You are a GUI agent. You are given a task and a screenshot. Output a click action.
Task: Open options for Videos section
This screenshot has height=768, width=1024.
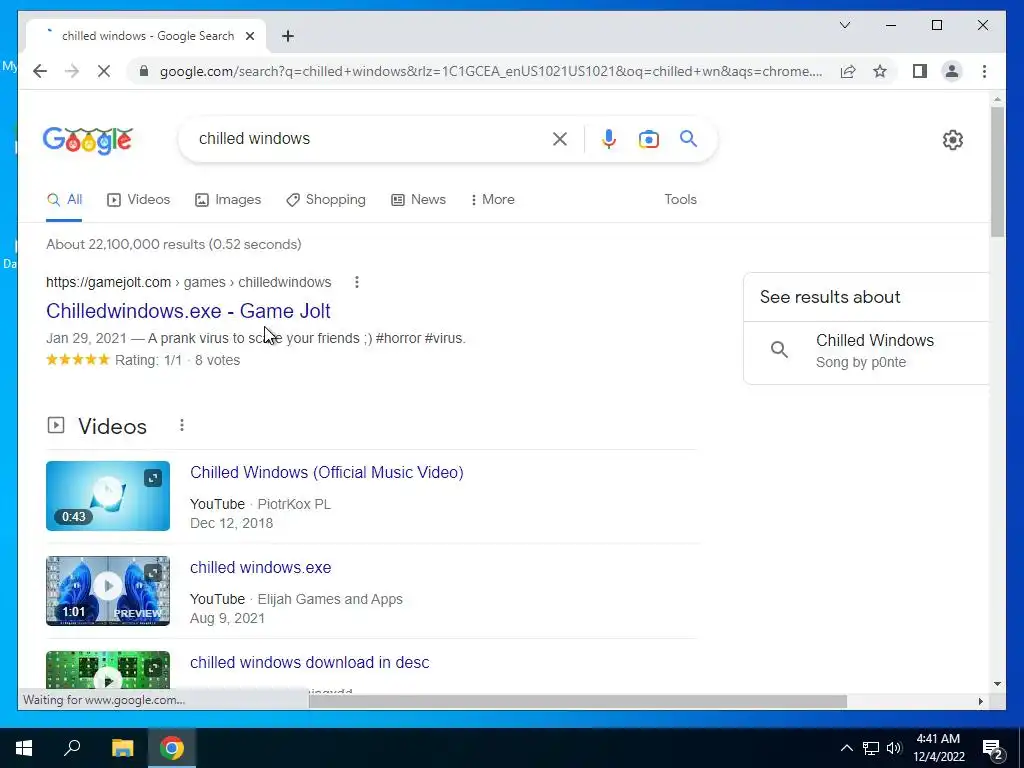[x=182, y=426]
